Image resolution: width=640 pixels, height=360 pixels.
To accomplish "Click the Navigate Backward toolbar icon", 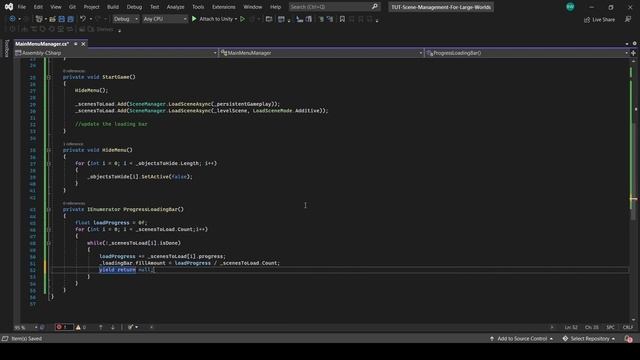I will pos(12,19).
